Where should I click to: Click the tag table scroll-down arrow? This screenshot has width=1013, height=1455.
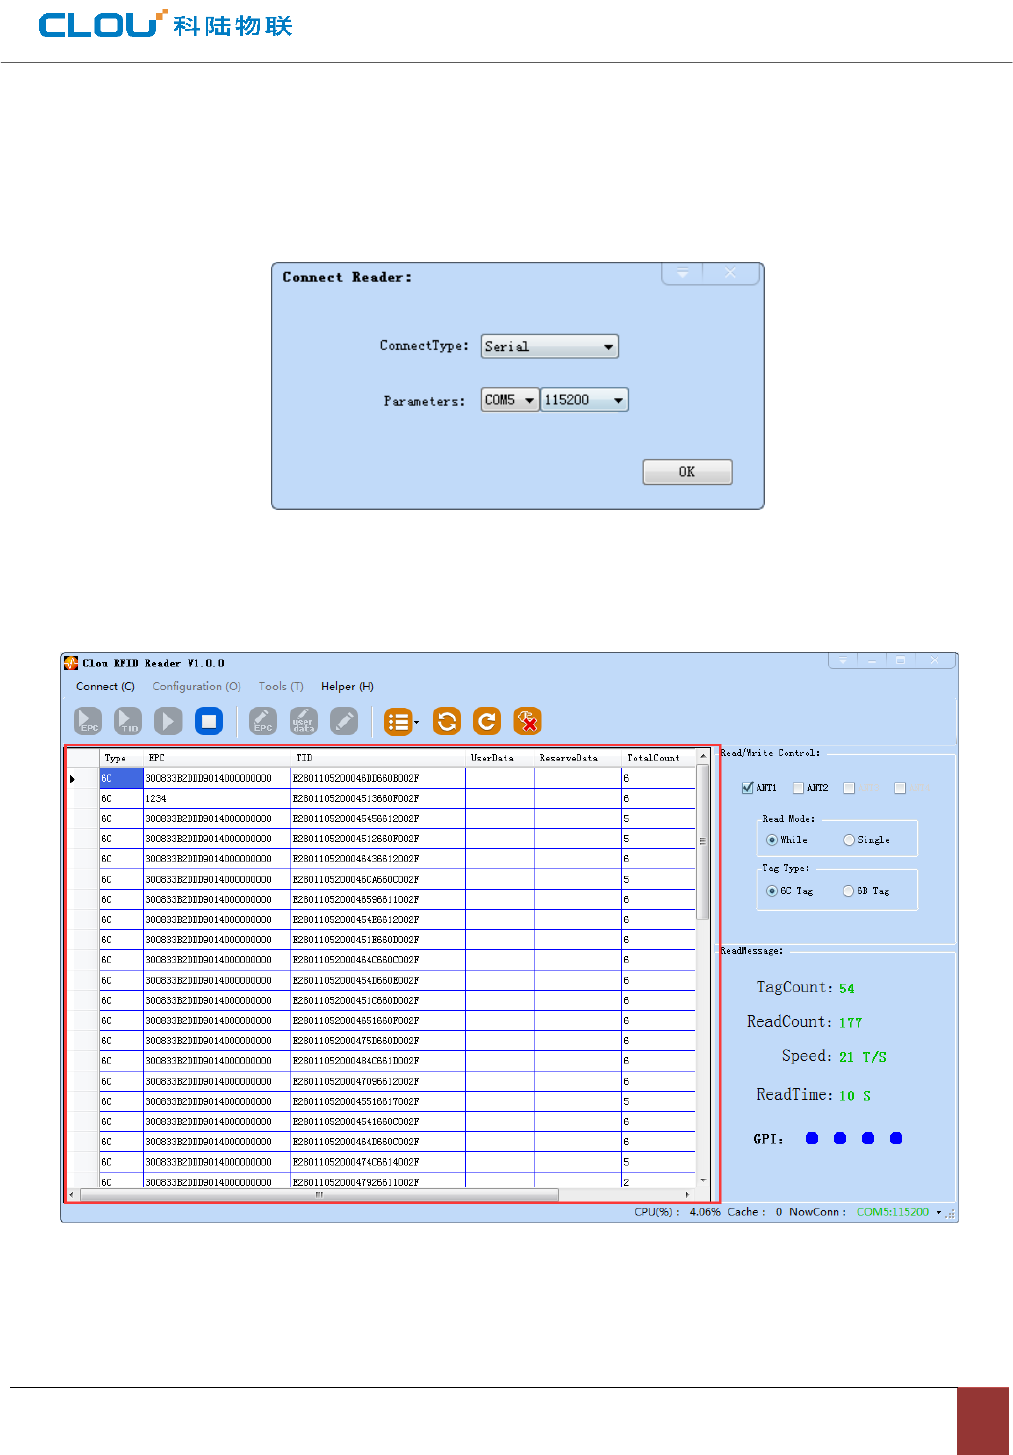[703, 1181]
